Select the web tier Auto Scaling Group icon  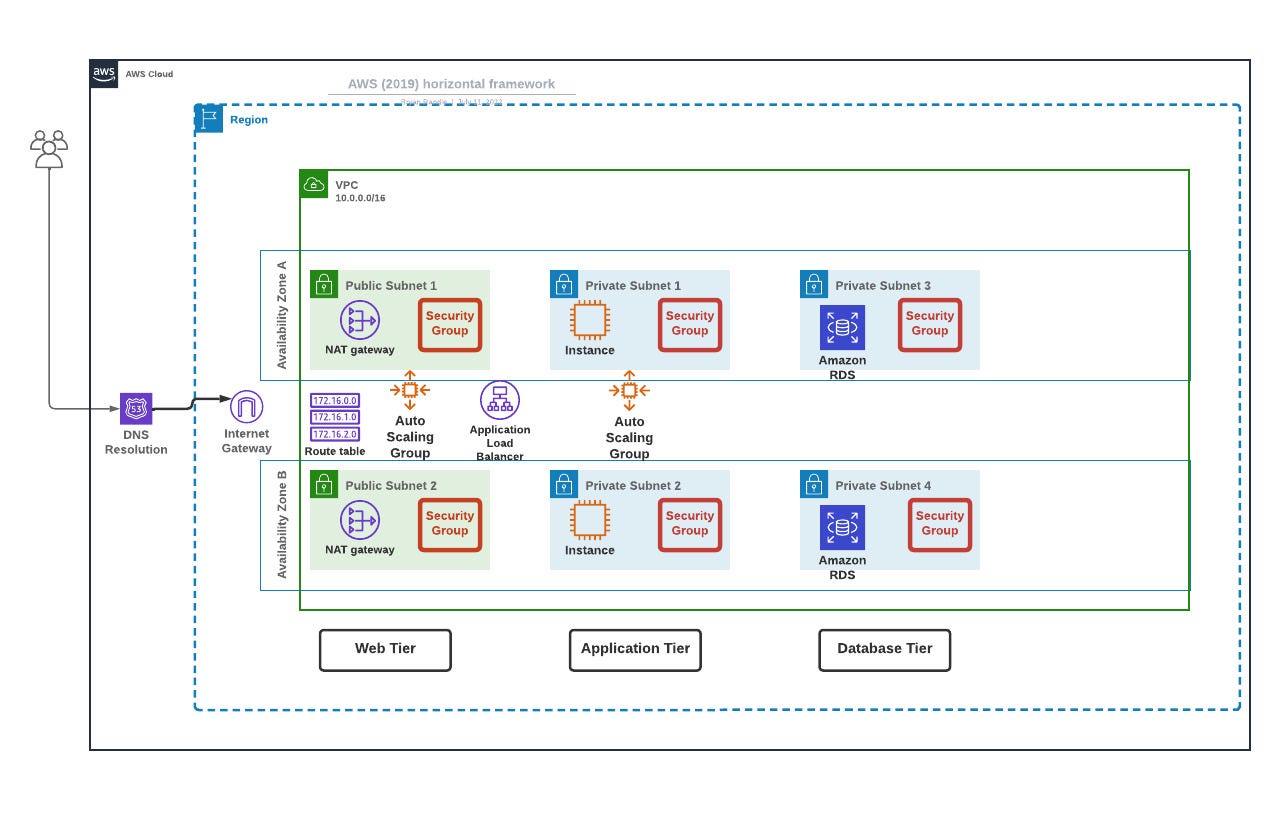click(x=411, y=390)
